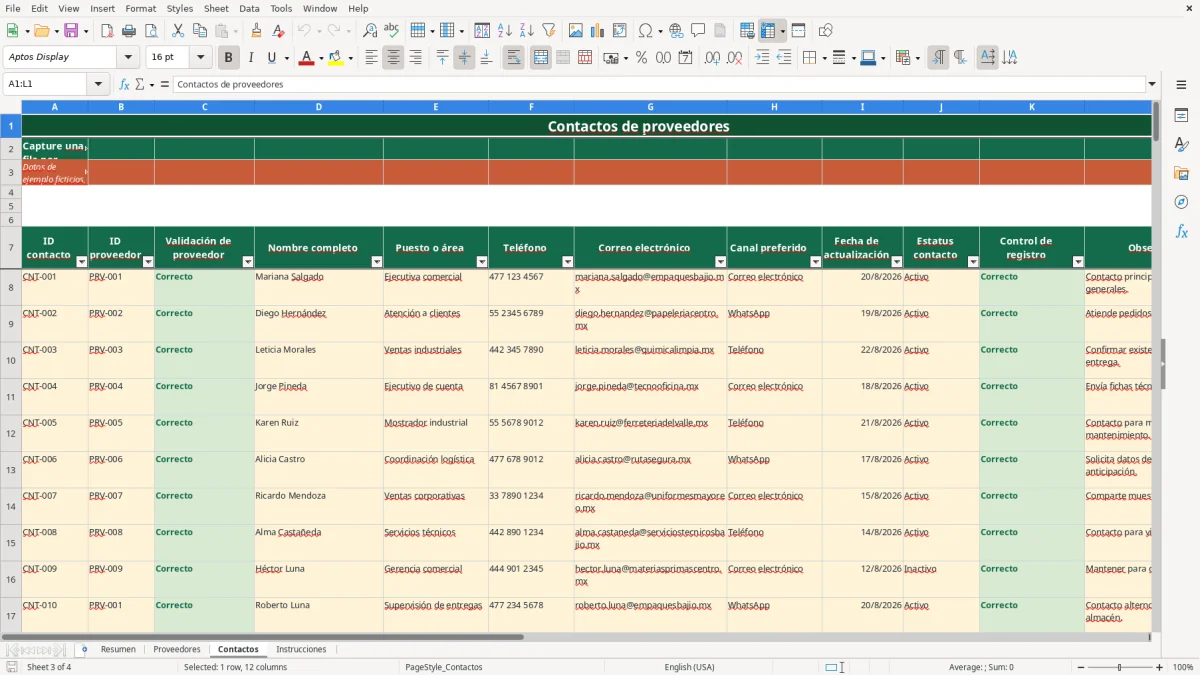This screenshot has height=675, width=1200.
Task: Click the Sort Descending icon
Action: click(x=526, y=31)
